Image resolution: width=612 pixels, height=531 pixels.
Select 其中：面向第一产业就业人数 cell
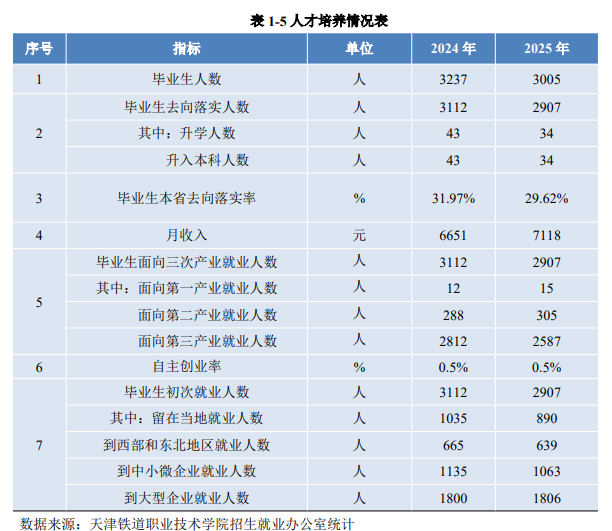point(187,288)
